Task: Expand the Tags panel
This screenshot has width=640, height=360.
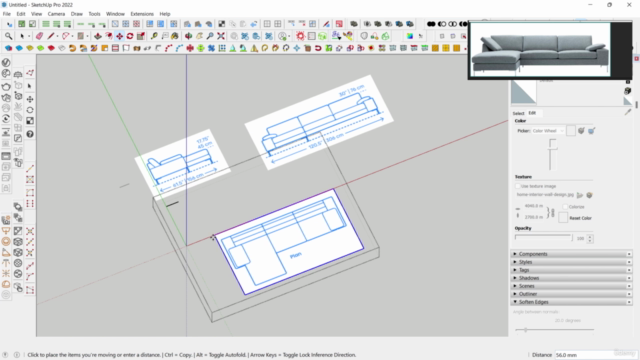Action: click(571, 270)
